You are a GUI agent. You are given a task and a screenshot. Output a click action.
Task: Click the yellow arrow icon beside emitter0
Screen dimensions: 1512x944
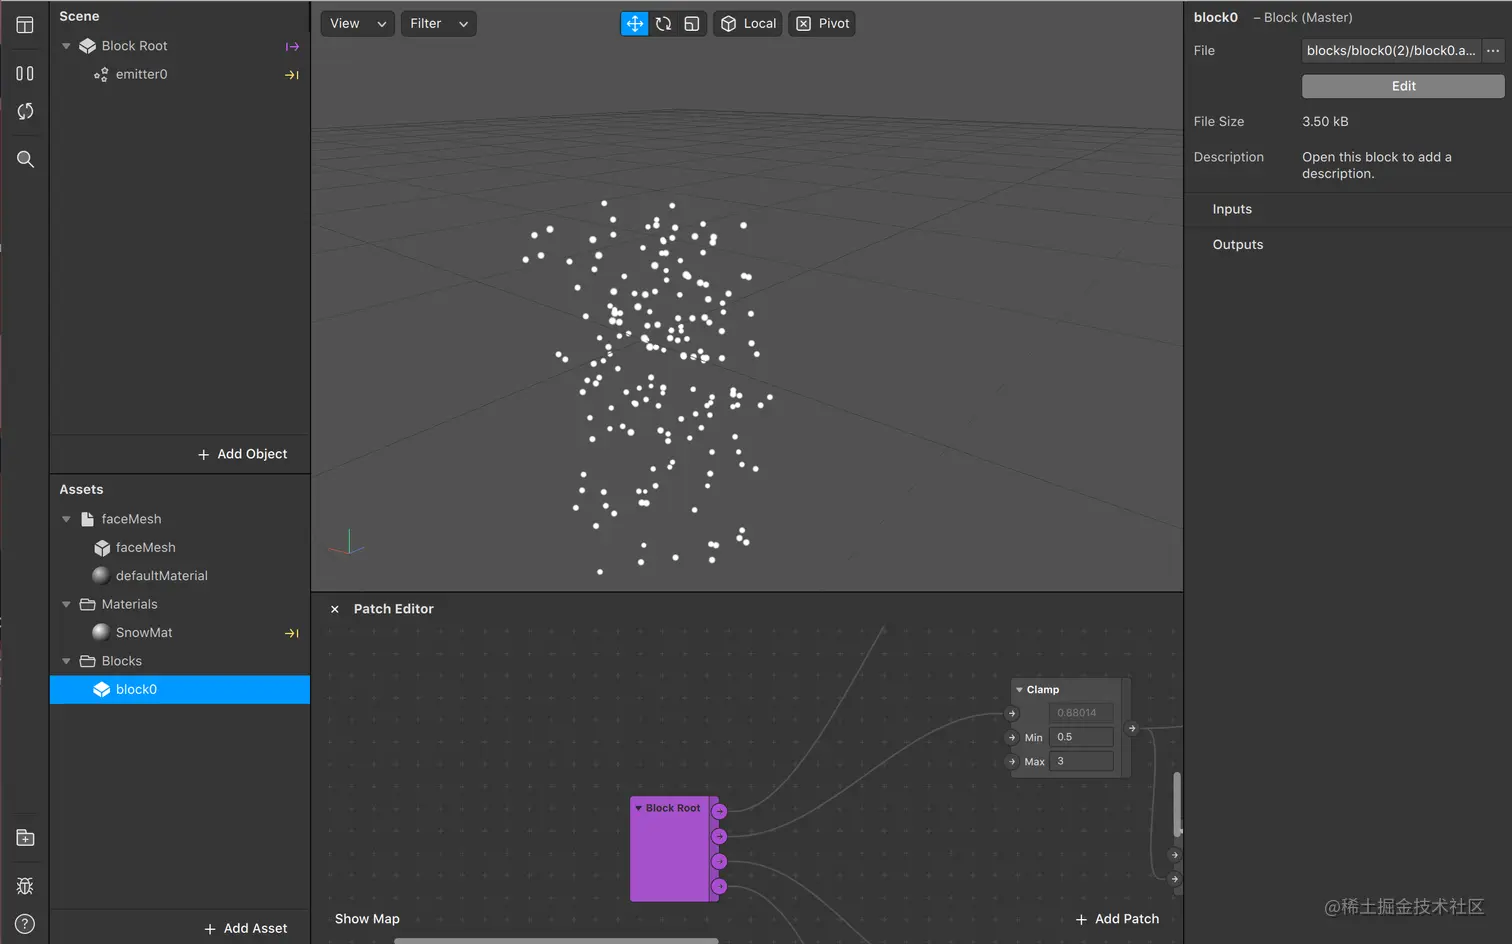pyautogui.click(x=292, y=75)
